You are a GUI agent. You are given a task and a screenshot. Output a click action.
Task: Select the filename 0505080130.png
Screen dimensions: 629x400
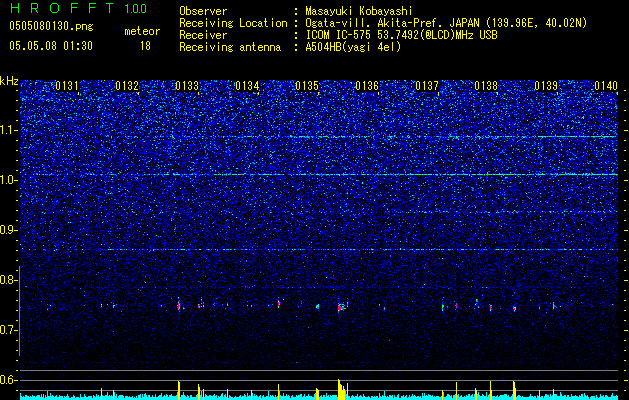(x=51, y=26)
